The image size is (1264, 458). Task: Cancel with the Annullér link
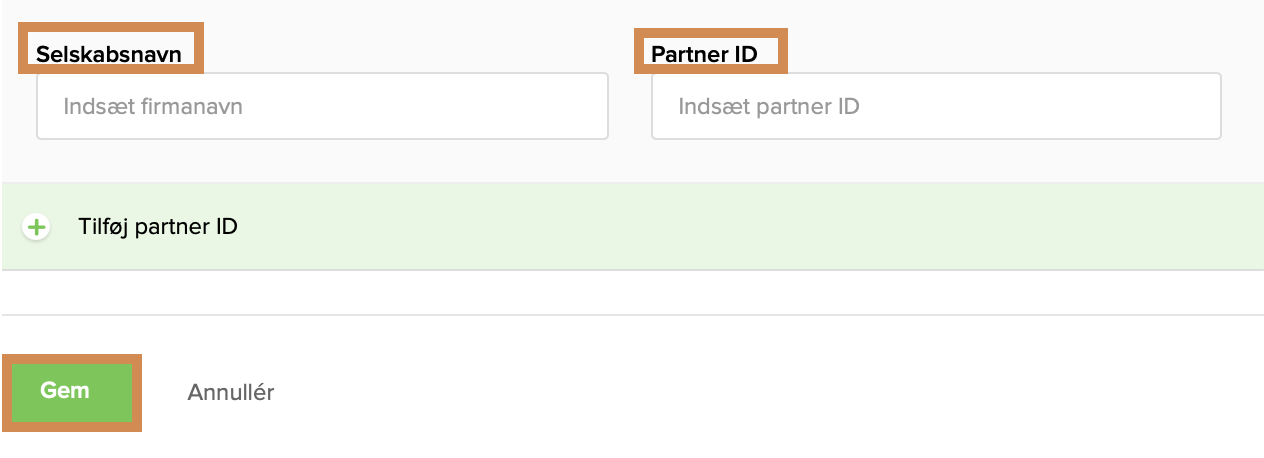tap(230, 392)
